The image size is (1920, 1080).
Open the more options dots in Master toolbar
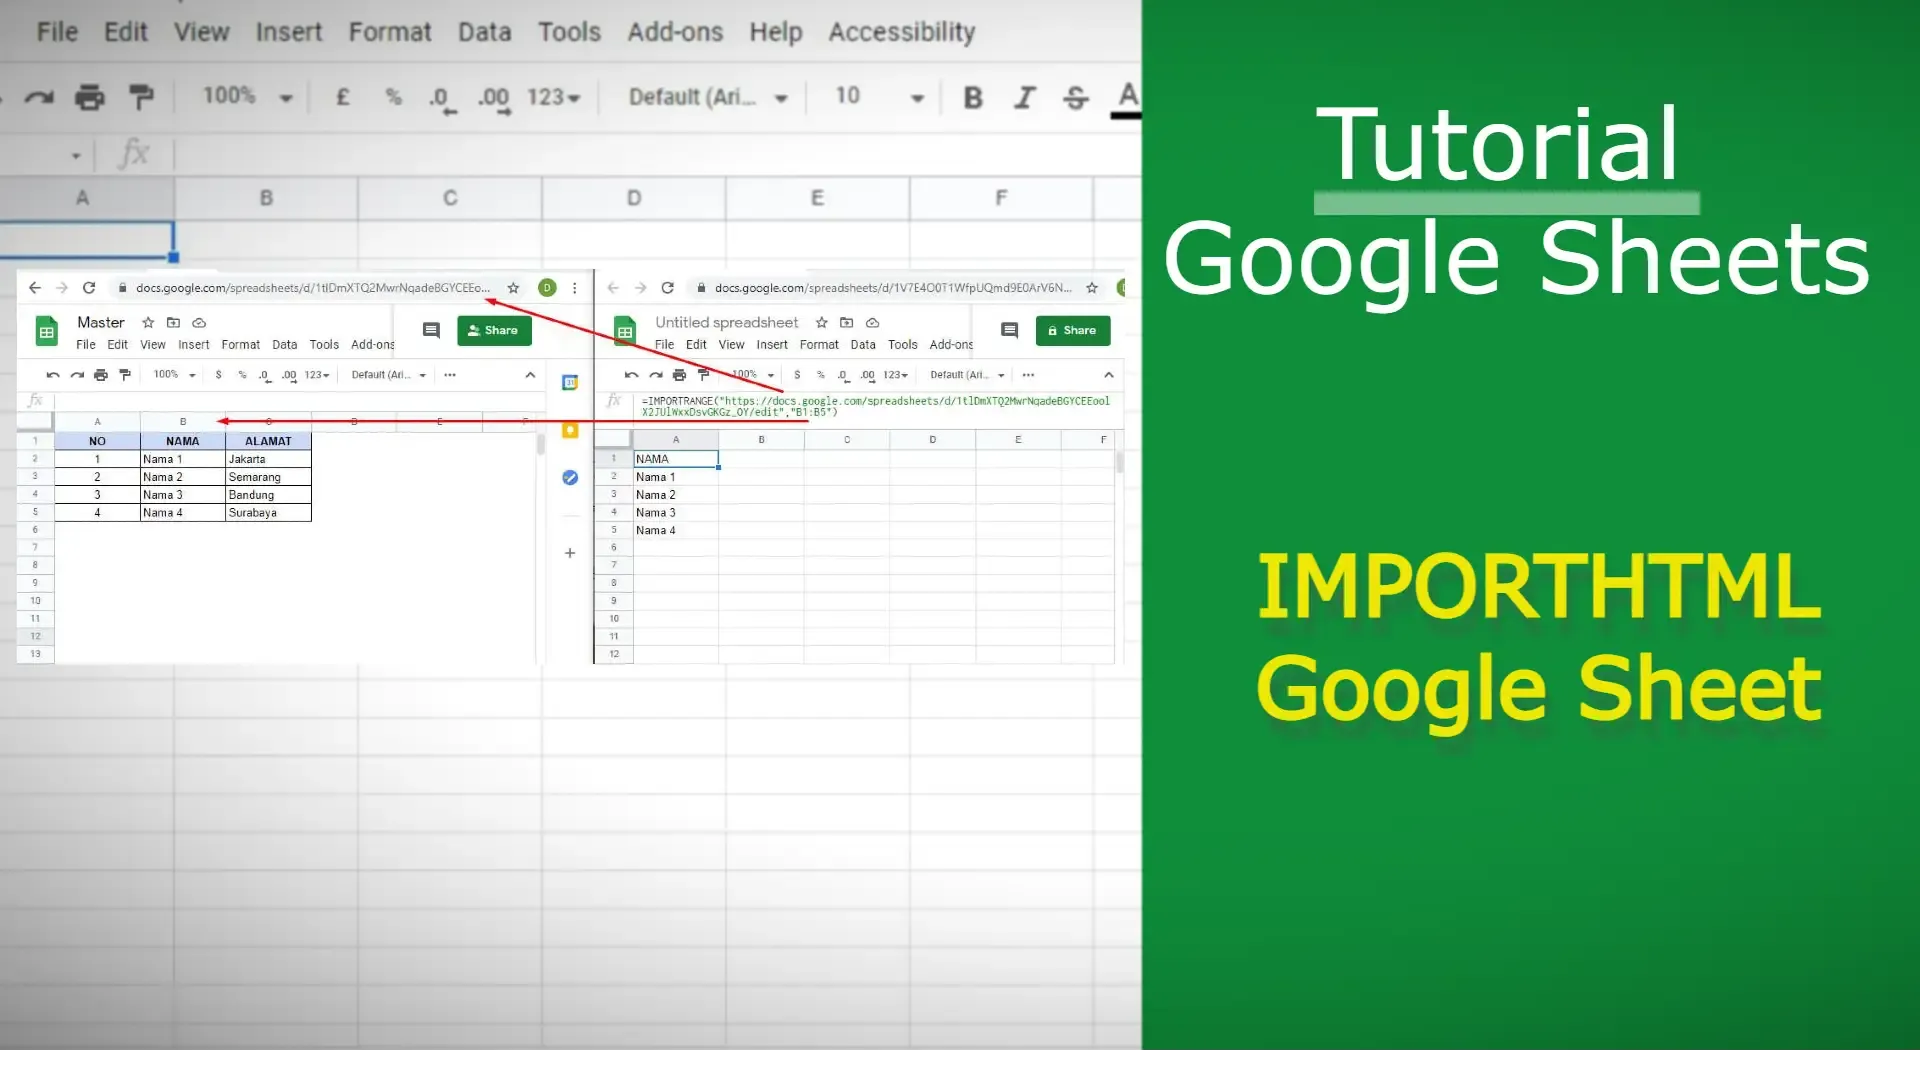450,375
